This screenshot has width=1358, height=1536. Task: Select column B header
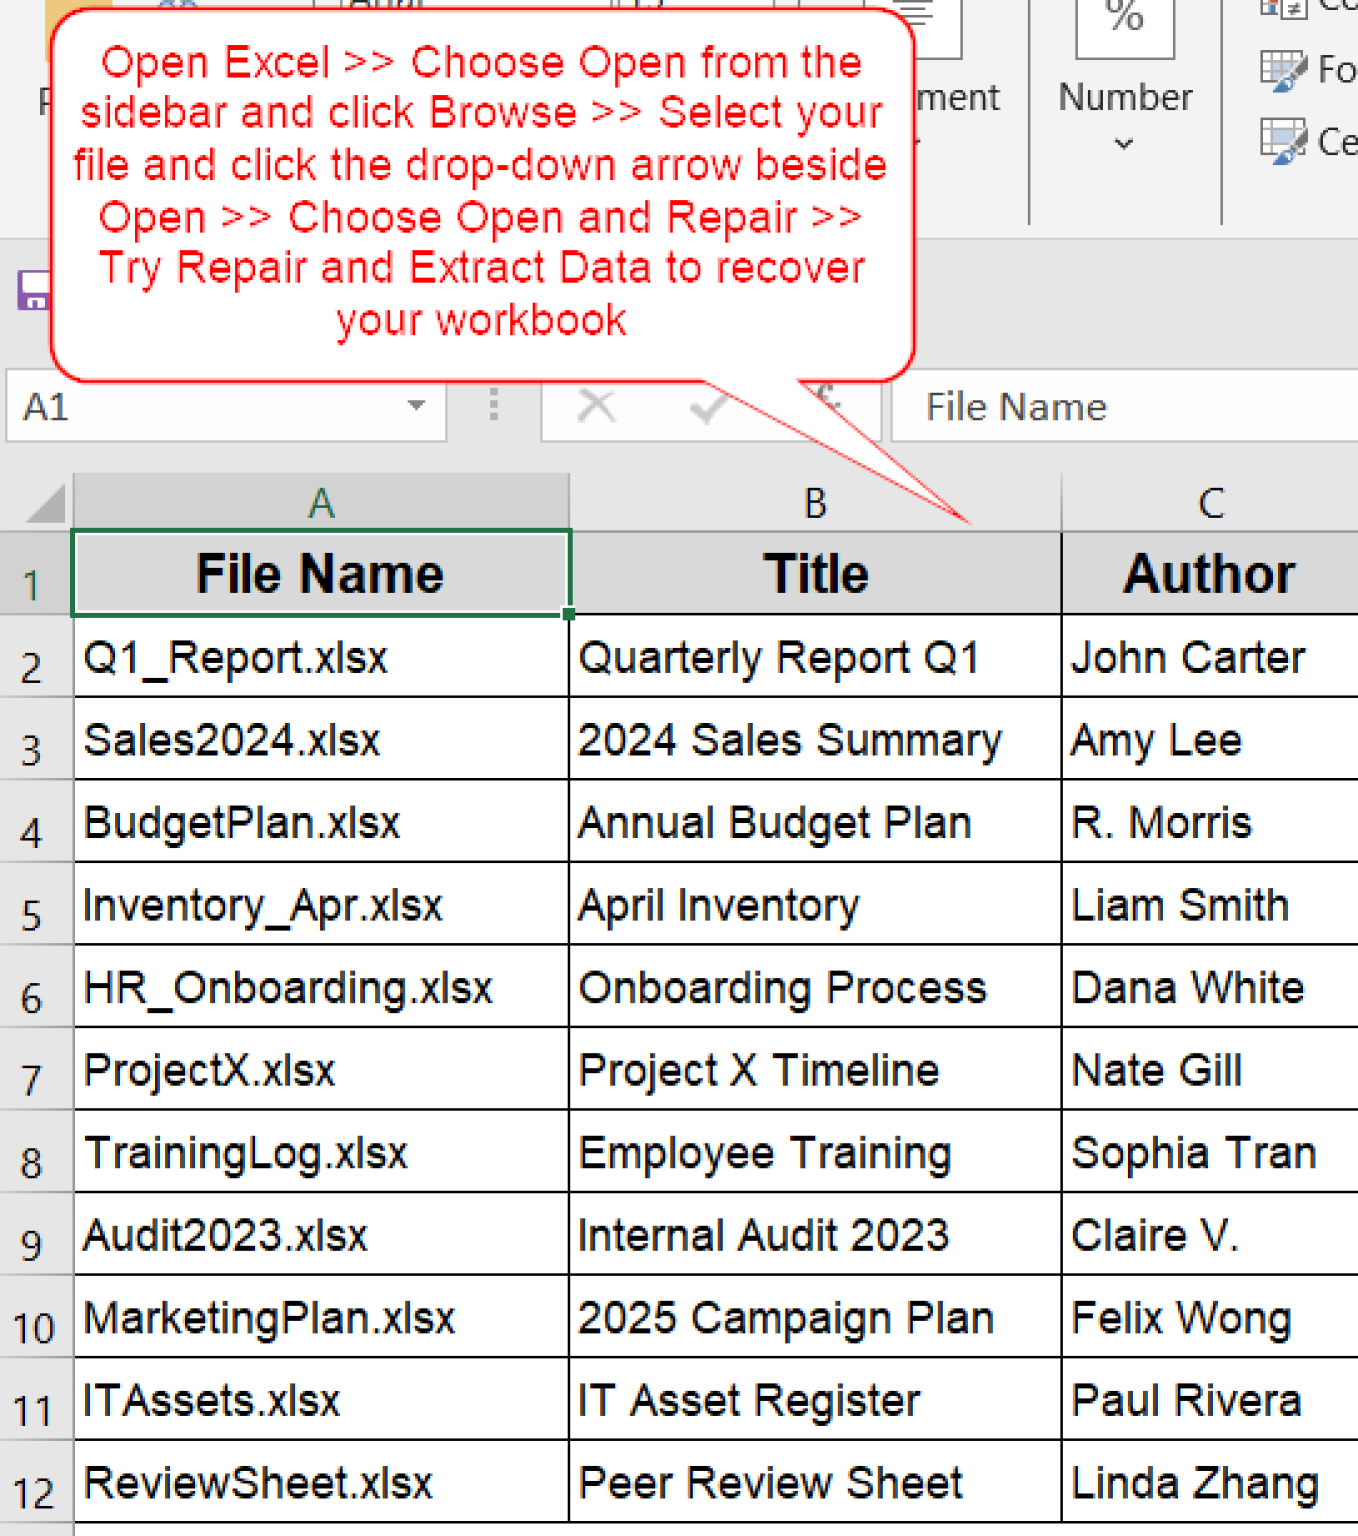(815, 501)
